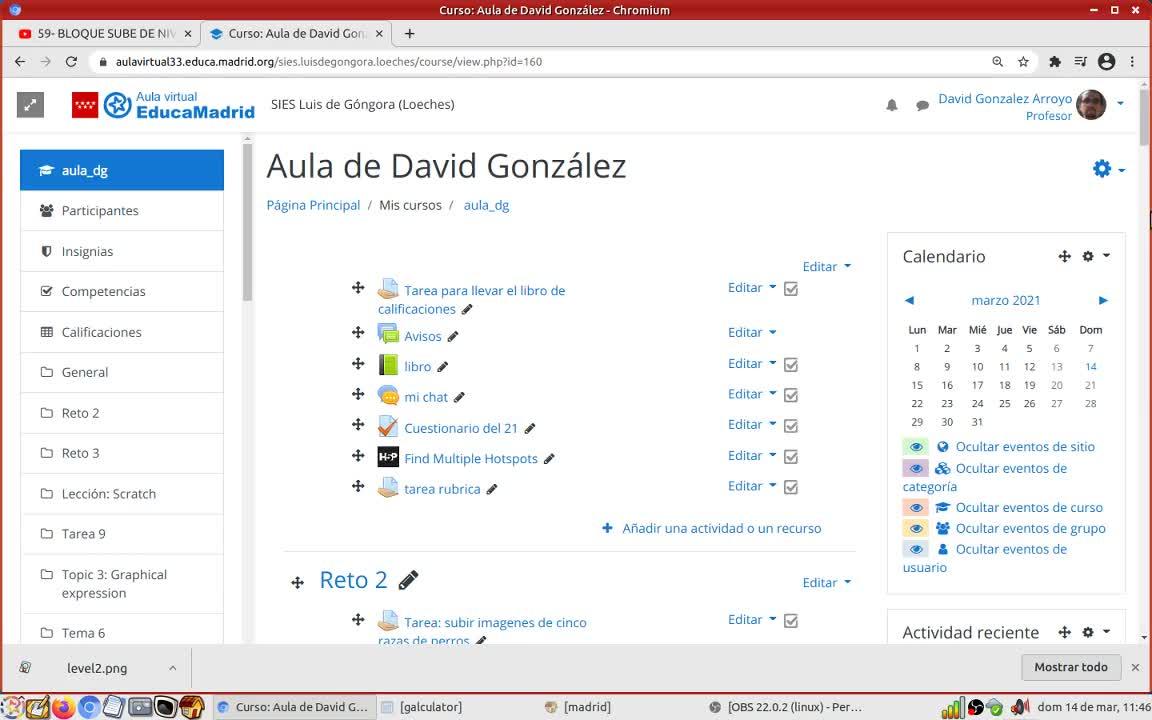This screenshot has width=1152, height=720.
Task: Click the browser address bar URL
Action: (328, 62)
